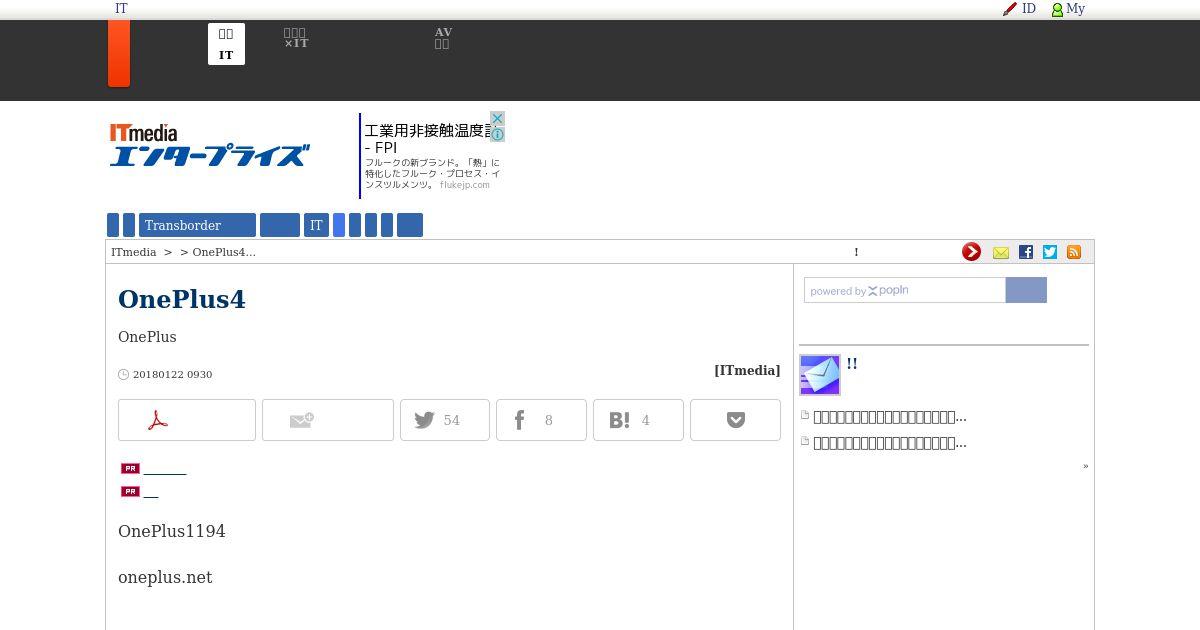
Task: Focus the popIn search input field
Action: pos(905,290)
